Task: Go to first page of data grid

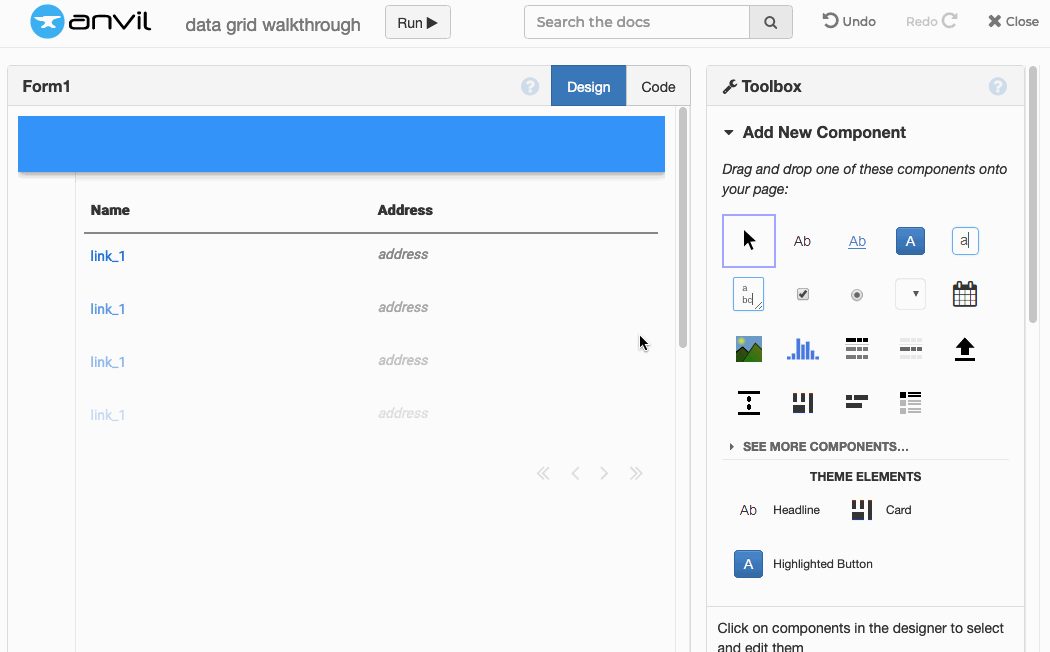Action: 543,474
